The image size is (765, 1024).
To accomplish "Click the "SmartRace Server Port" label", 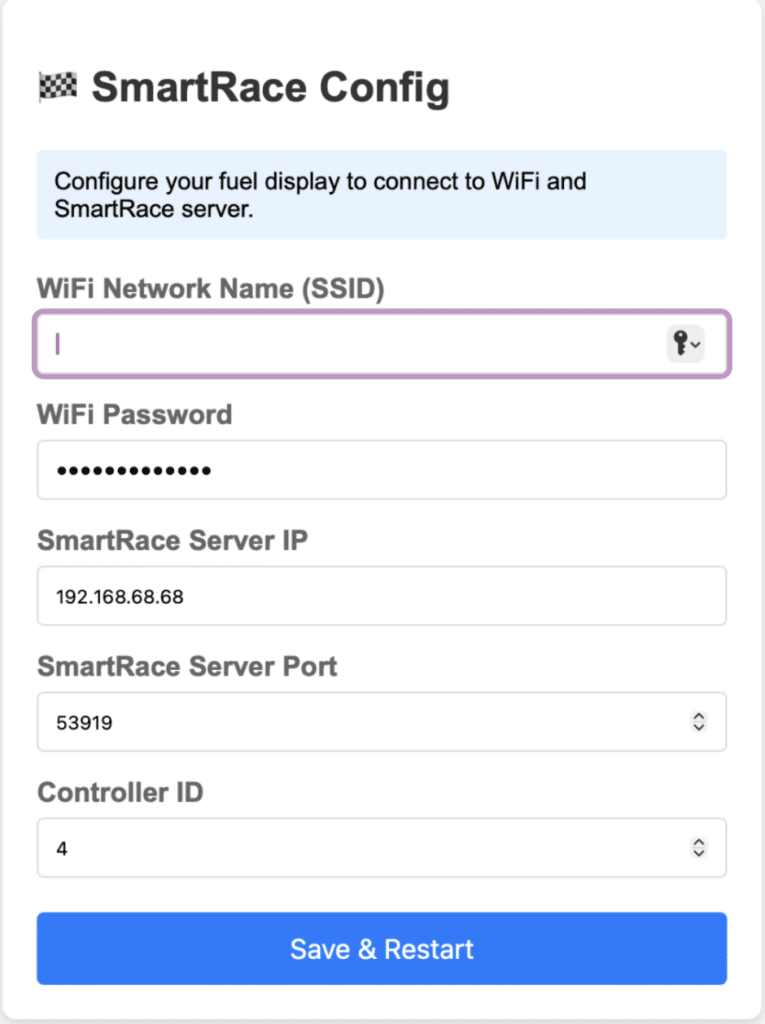I will [187, 666].
